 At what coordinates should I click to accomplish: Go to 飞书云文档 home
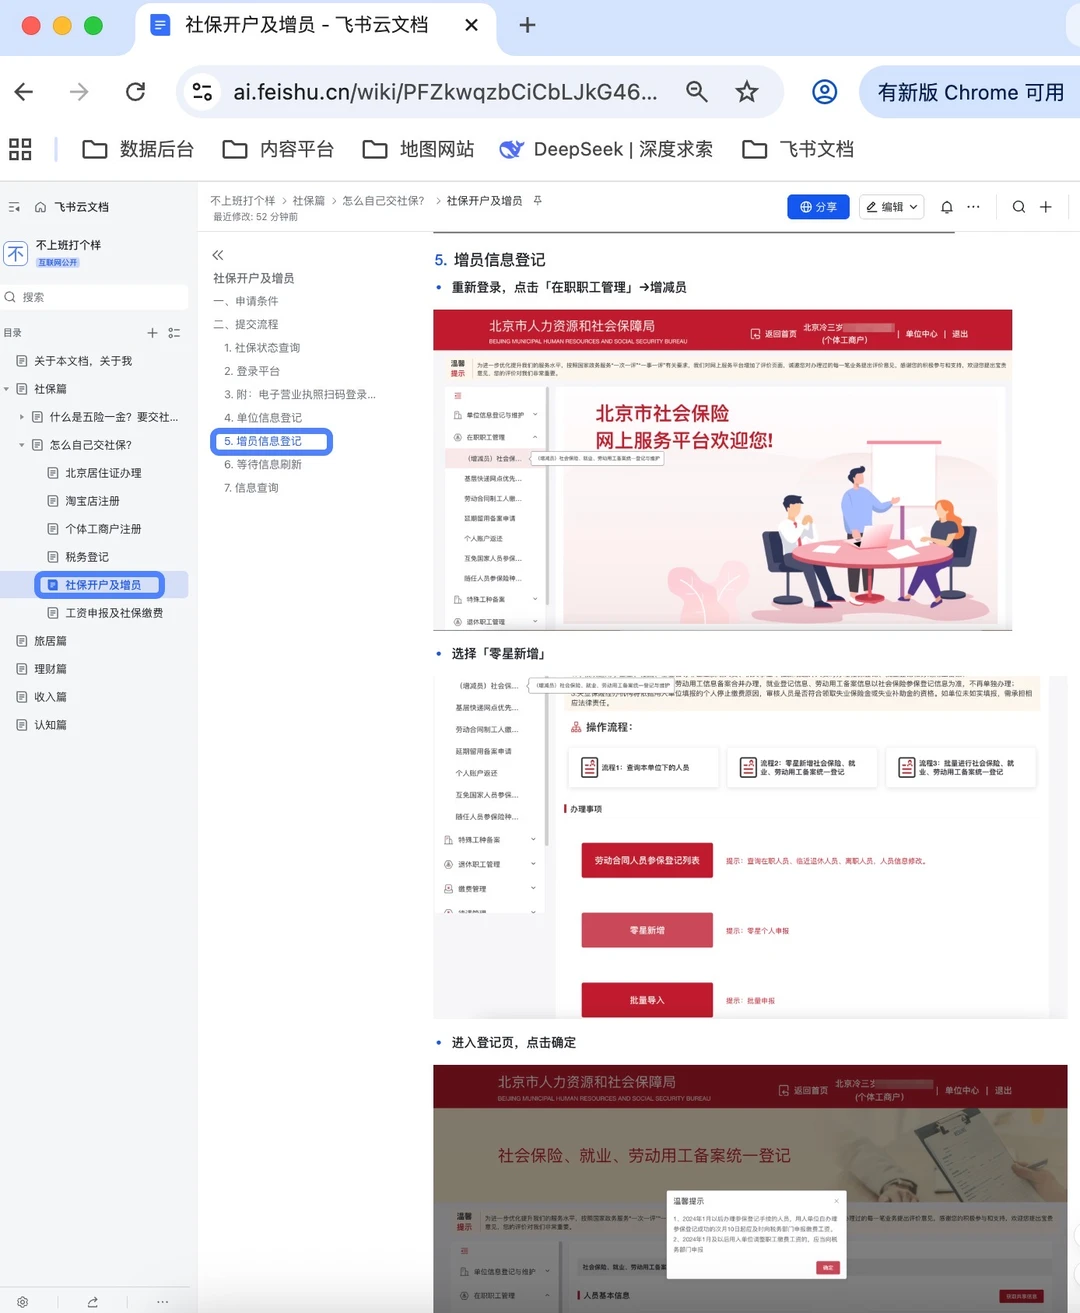pos(72,207)
